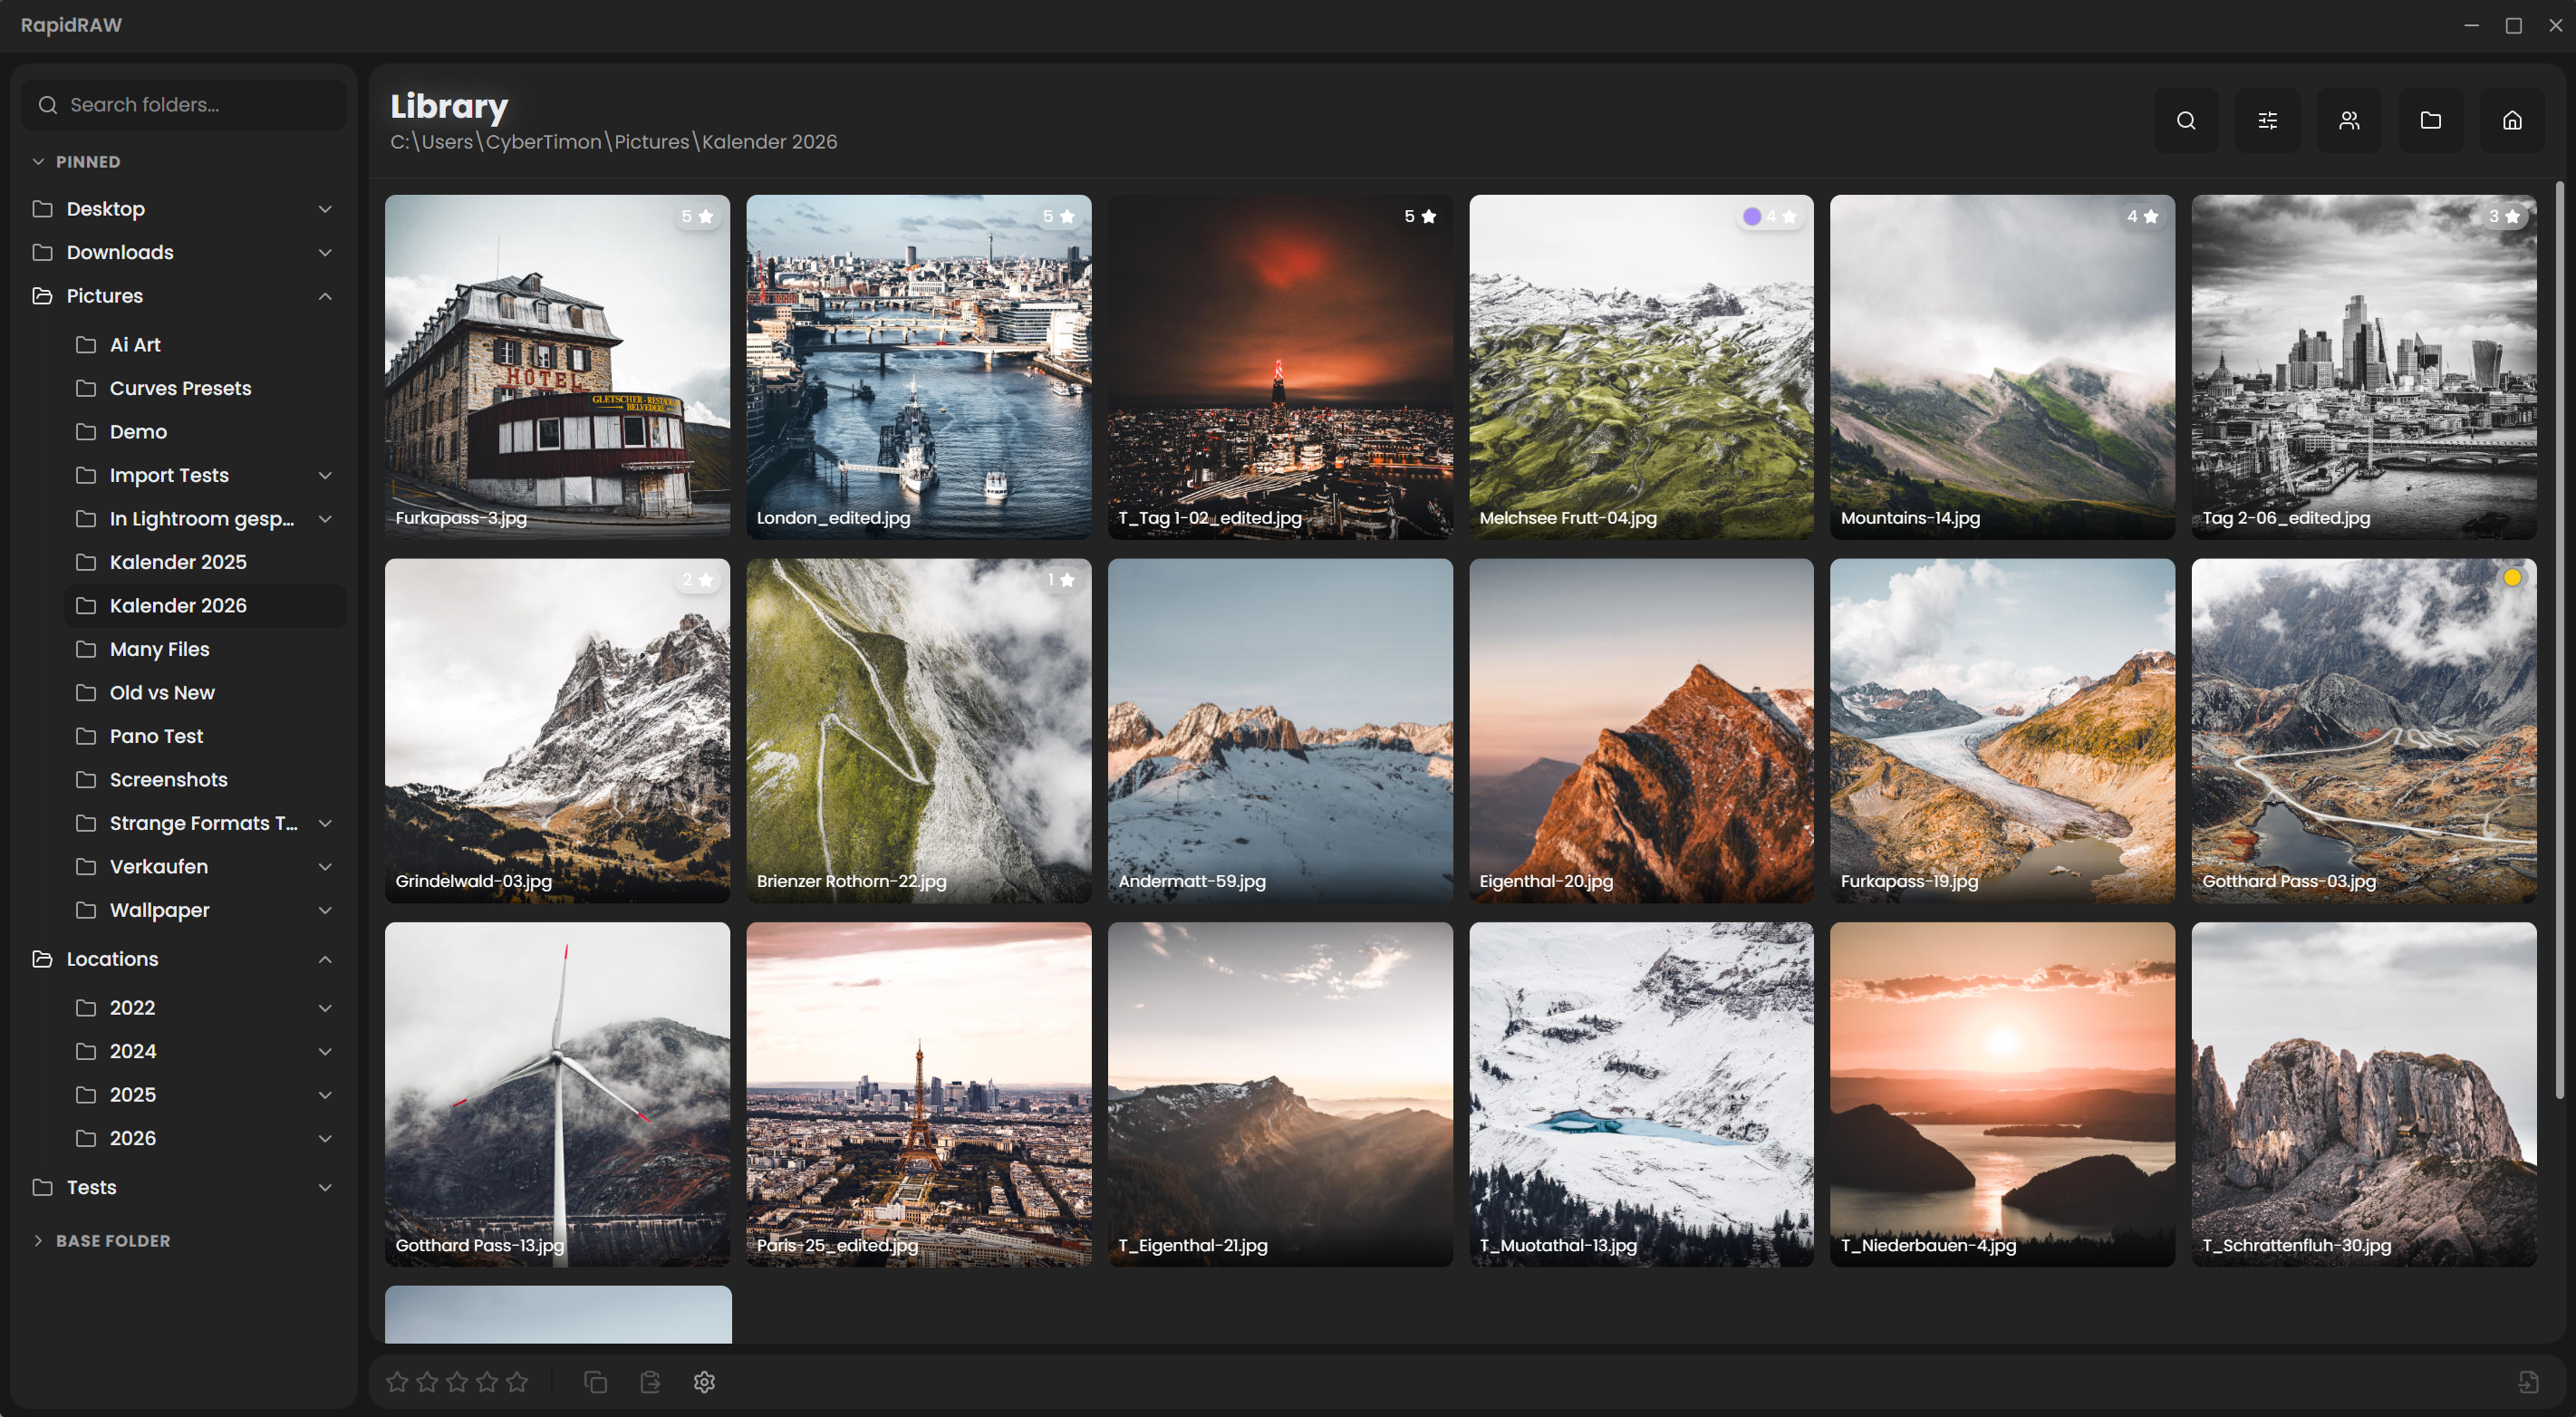The image size is (2576, 1417).
Task: Open the Andermatt-59.jpg thumbnail
Action: click(1280, 730)
